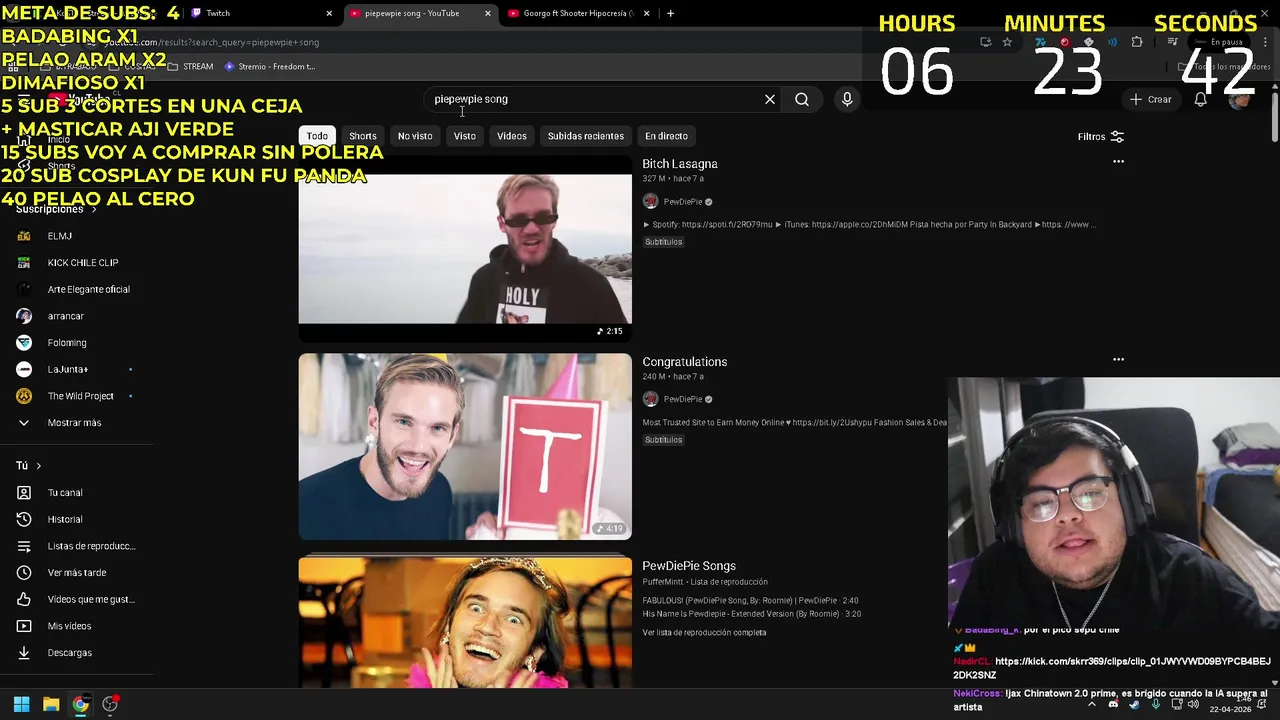Open the Bitch Lasagna video title

(680, 164)
